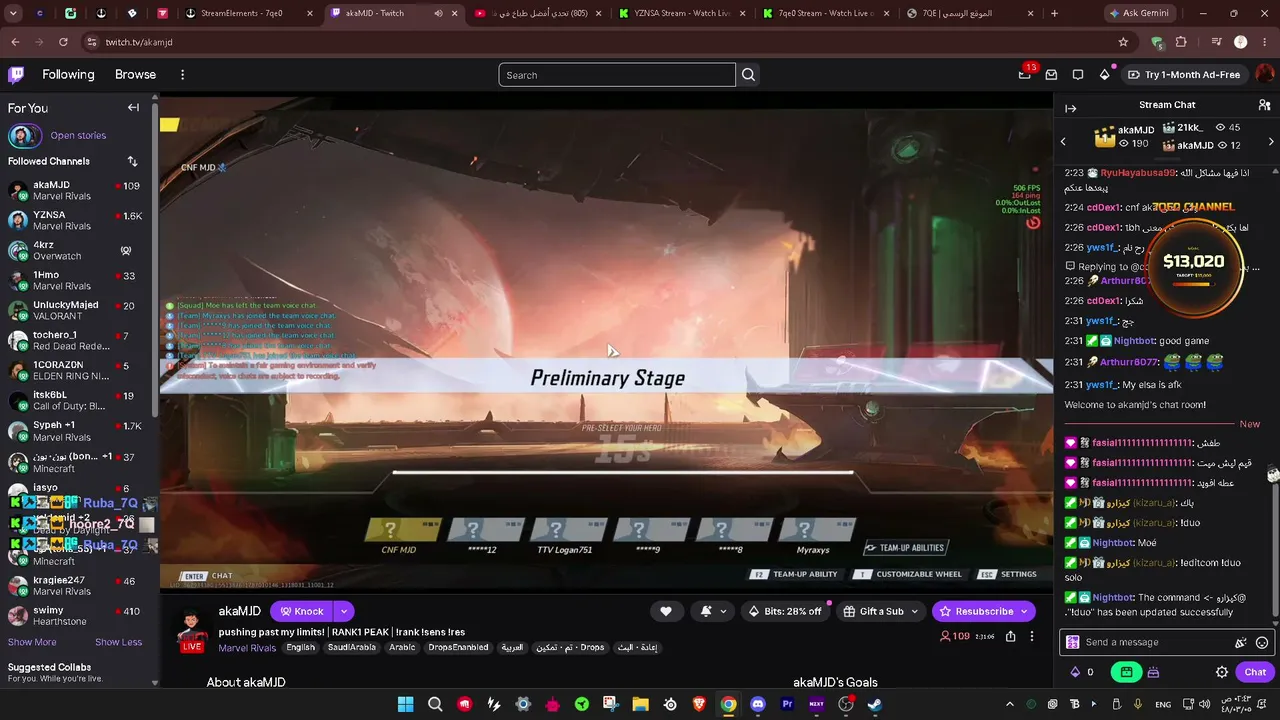Open Discord from the taskbar
This screenshot has width=1280, height=720.
point(757,704)
